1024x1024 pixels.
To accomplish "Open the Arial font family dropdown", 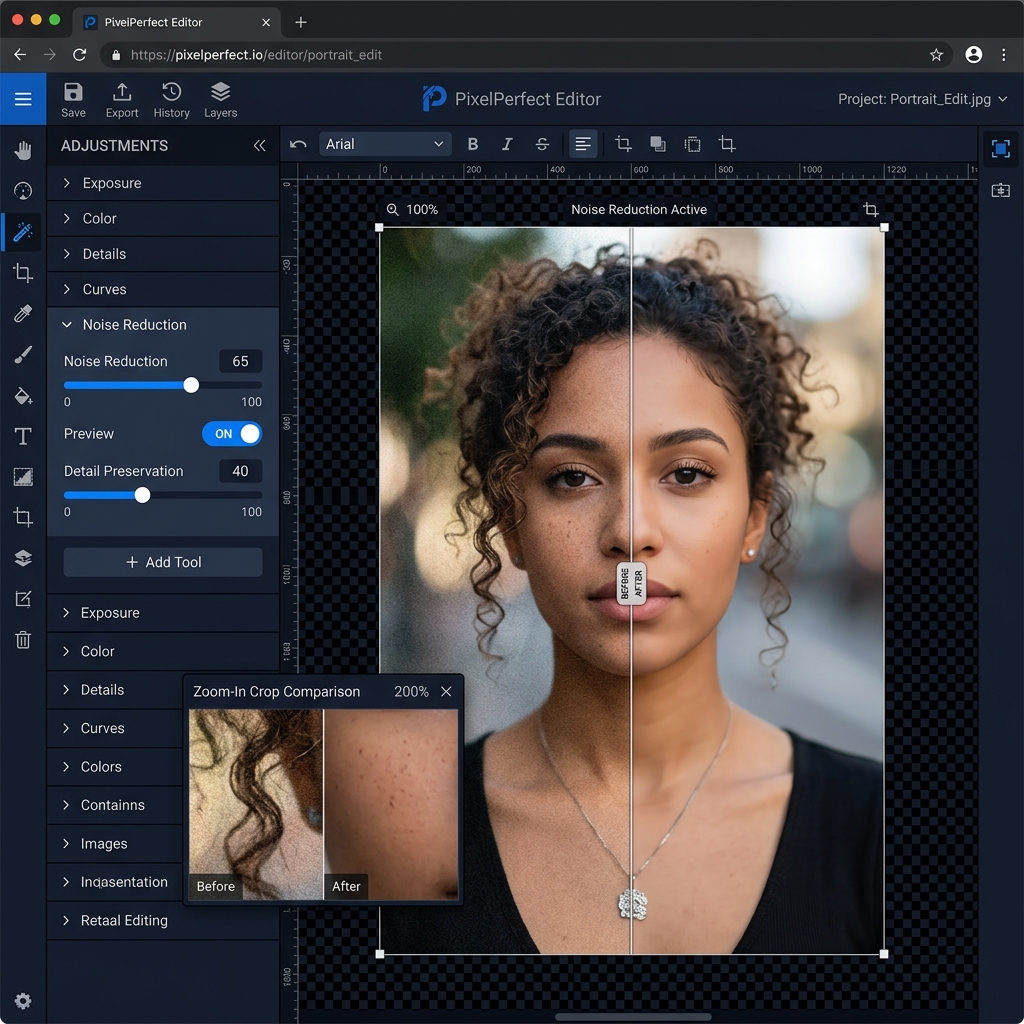I will (x=385, y=143).
